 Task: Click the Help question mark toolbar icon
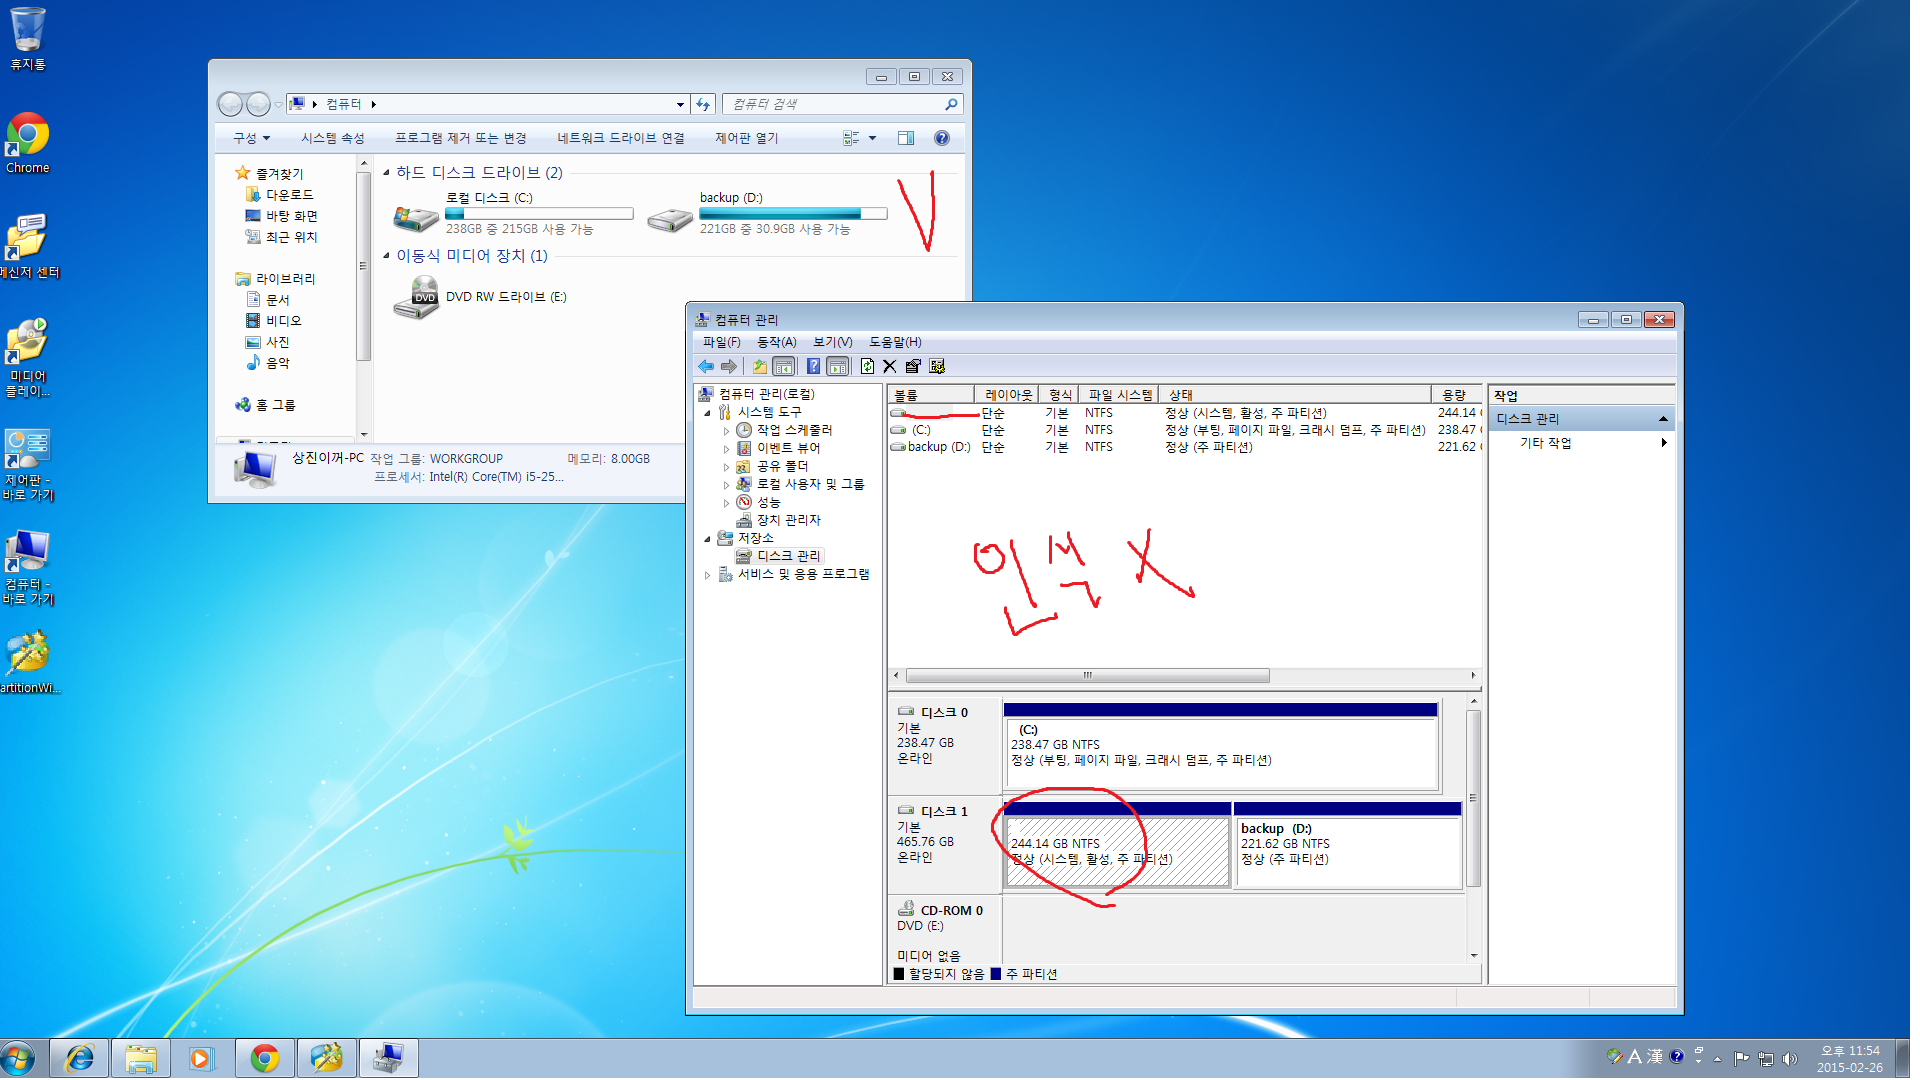814,366
